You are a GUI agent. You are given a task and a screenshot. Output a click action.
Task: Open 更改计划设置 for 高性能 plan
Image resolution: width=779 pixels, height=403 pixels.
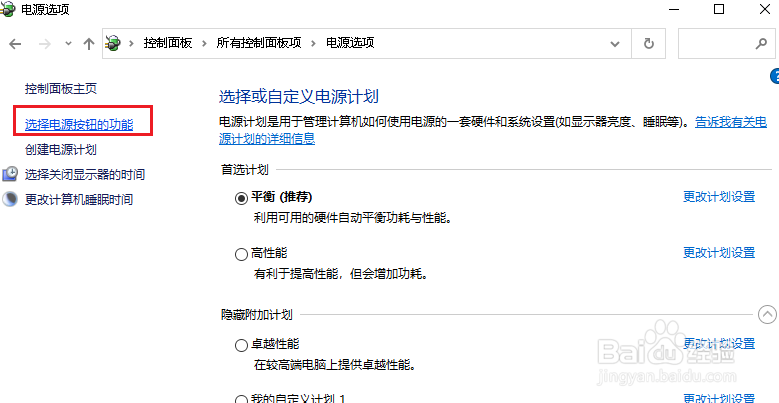719,252
